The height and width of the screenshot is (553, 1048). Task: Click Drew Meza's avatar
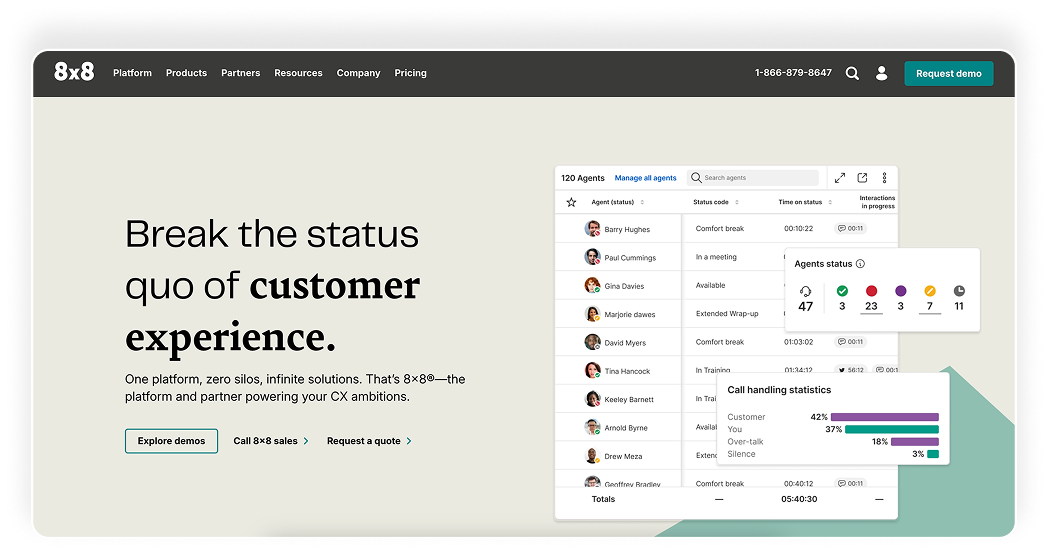592,456
